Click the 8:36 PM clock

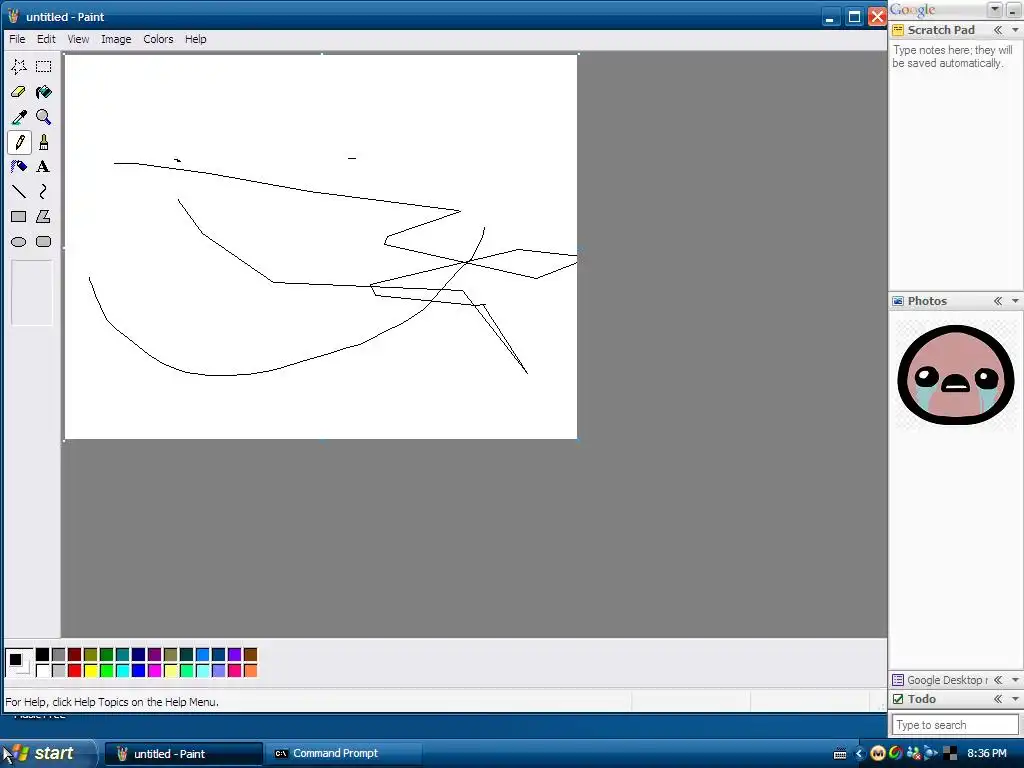(987, 754)
